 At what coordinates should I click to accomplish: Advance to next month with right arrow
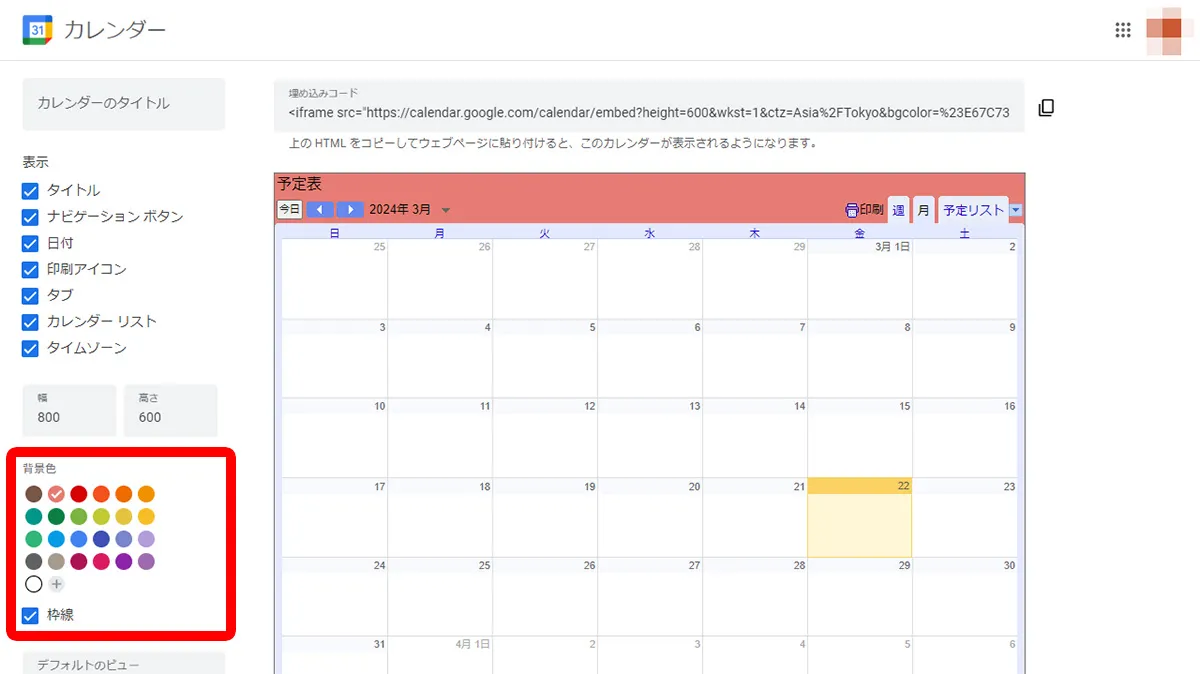click(x=350, y=210)
